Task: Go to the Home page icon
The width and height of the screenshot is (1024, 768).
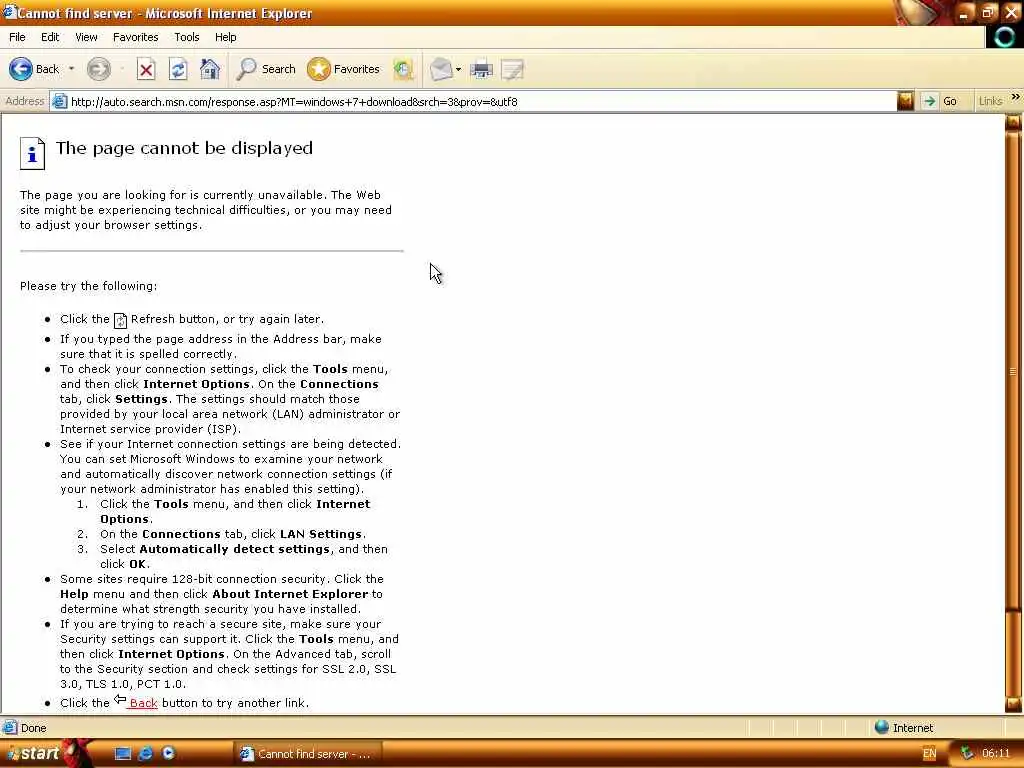Action: coord(210,69)
